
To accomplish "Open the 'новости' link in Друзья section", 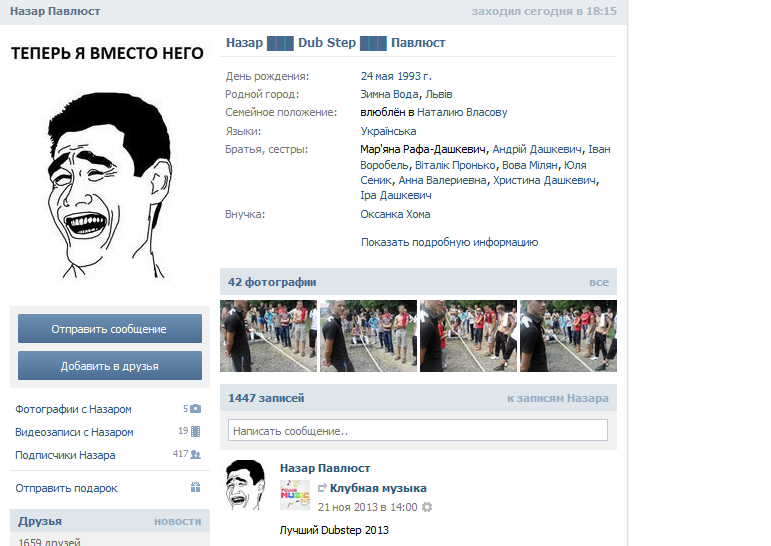I will 177,521.
